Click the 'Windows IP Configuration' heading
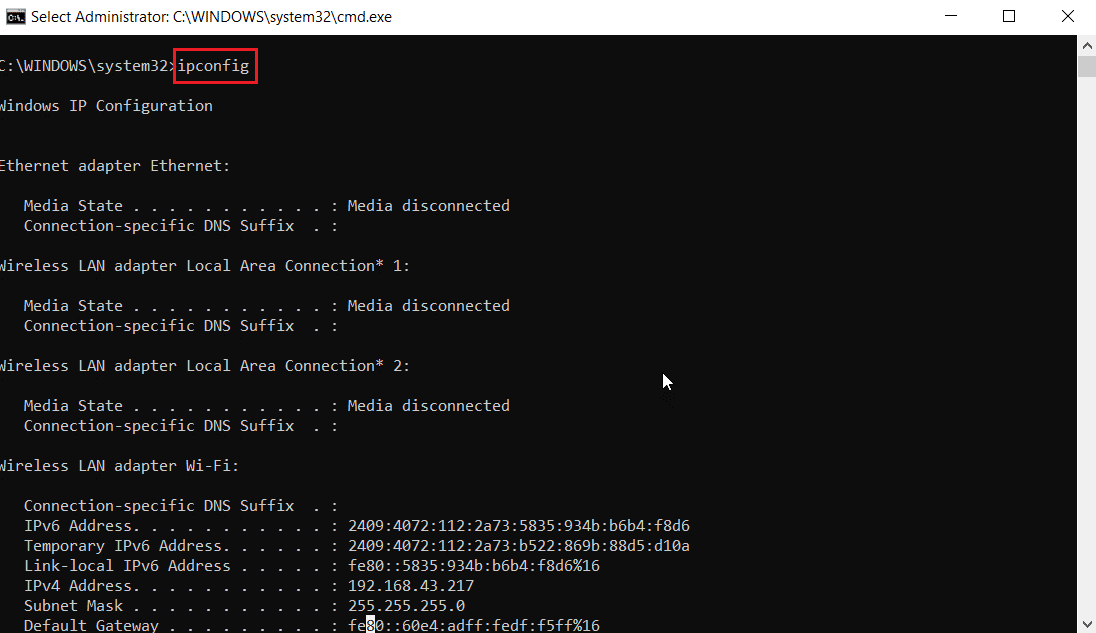 pyautogui.click(x=106, y=106)
